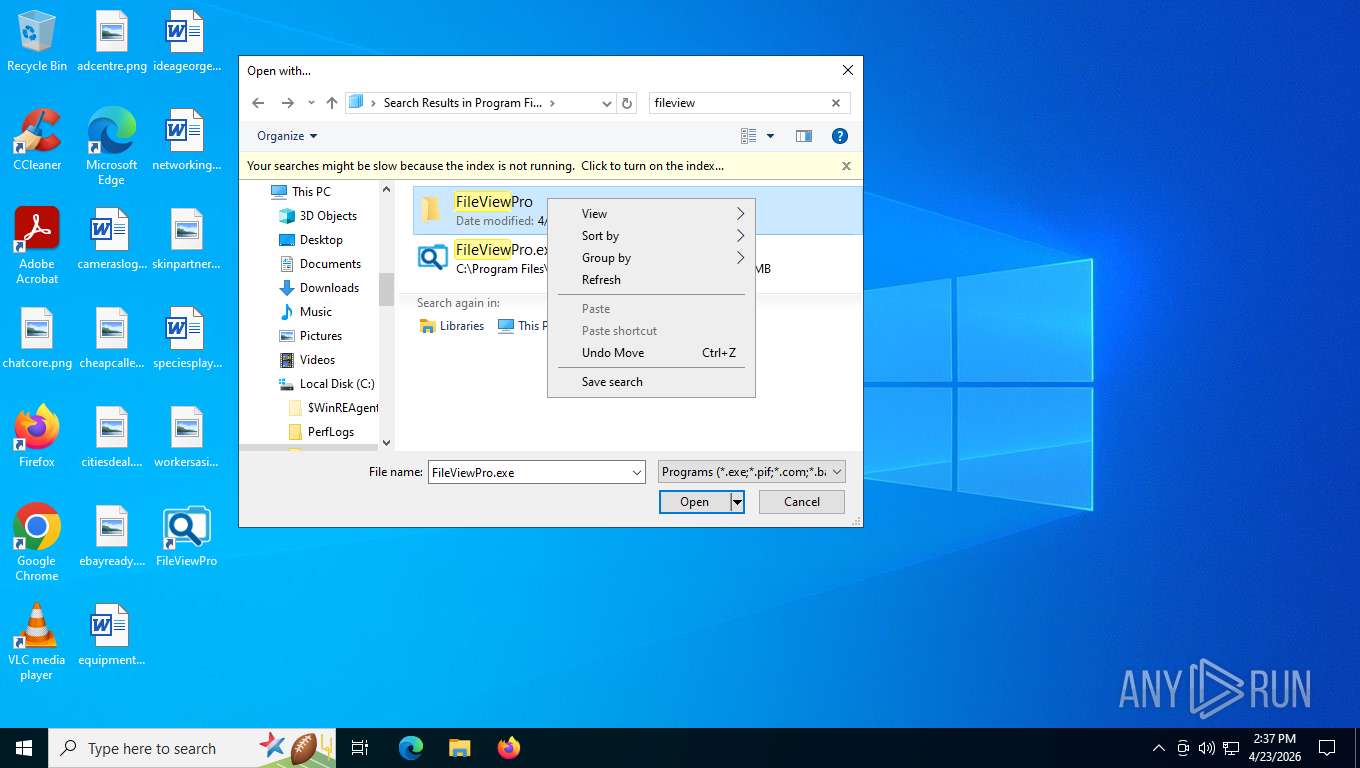1360x768 pixels.
Task: Open Organize dropdown menu
Action: coord(287,136)
